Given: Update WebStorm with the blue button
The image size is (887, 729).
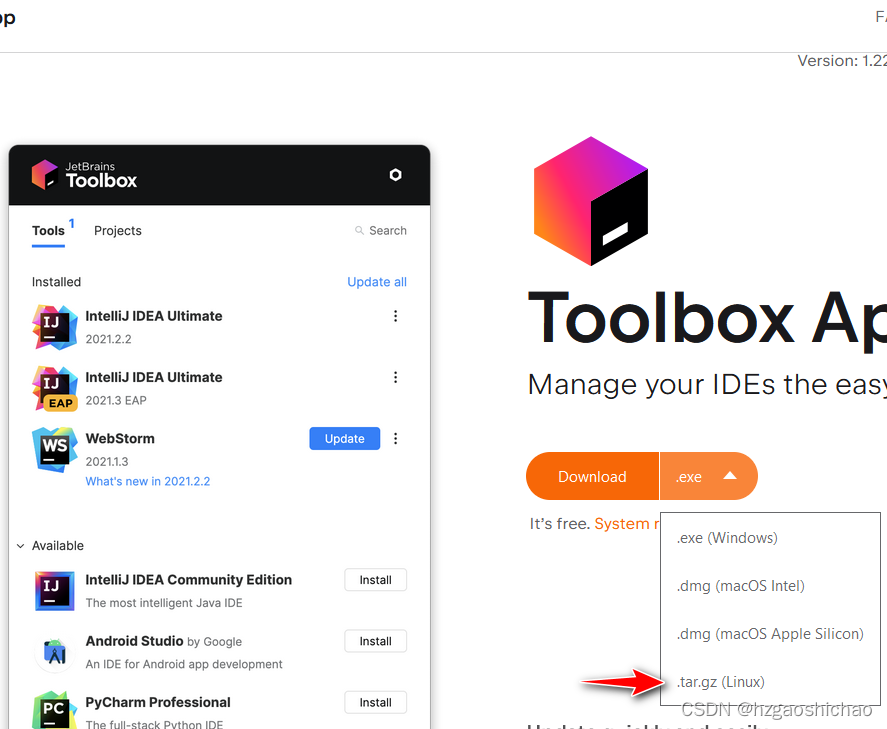Looking at the screenshot, I should tap(345, 438).
